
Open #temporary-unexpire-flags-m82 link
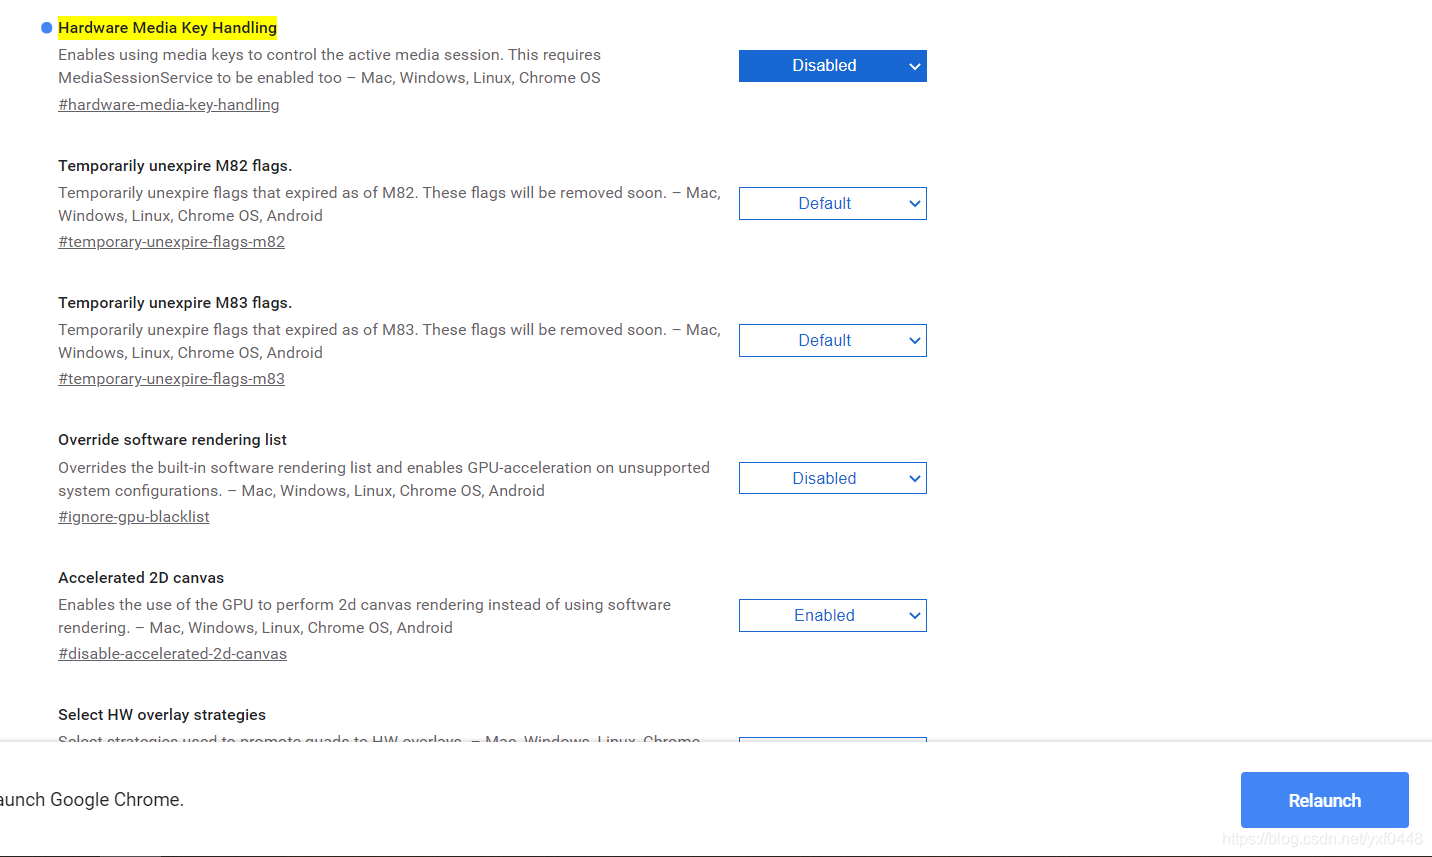171,242
